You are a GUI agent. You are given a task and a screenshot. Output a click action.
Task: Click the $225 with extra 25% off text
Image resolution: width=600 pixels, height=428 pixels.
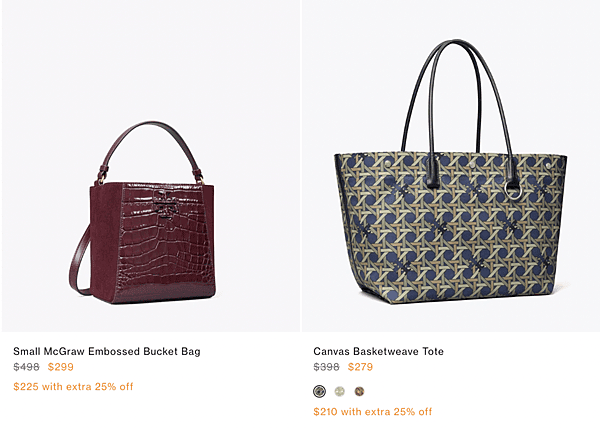[x=73, y=386]
